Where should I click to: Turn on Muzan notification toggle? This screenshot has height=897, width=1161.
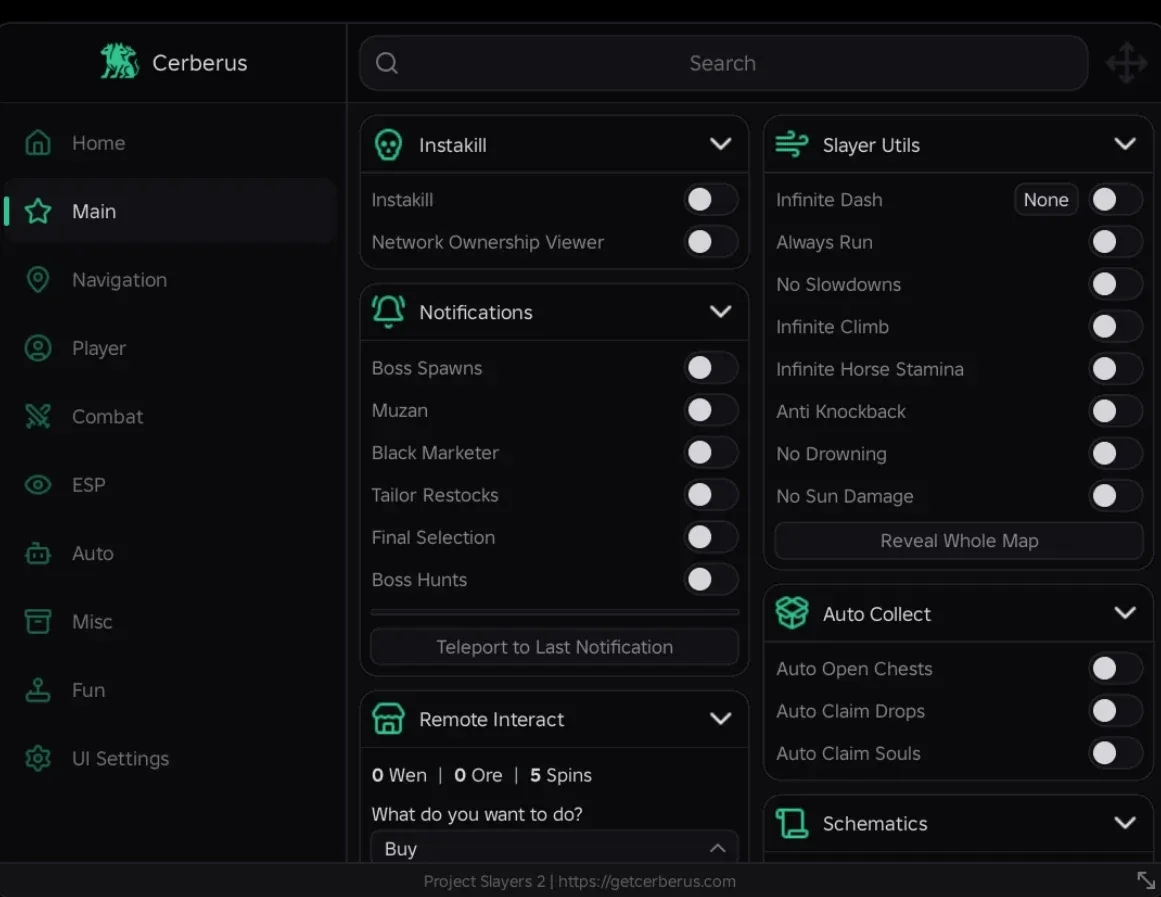pyautogui.click(x=711, y=410)
